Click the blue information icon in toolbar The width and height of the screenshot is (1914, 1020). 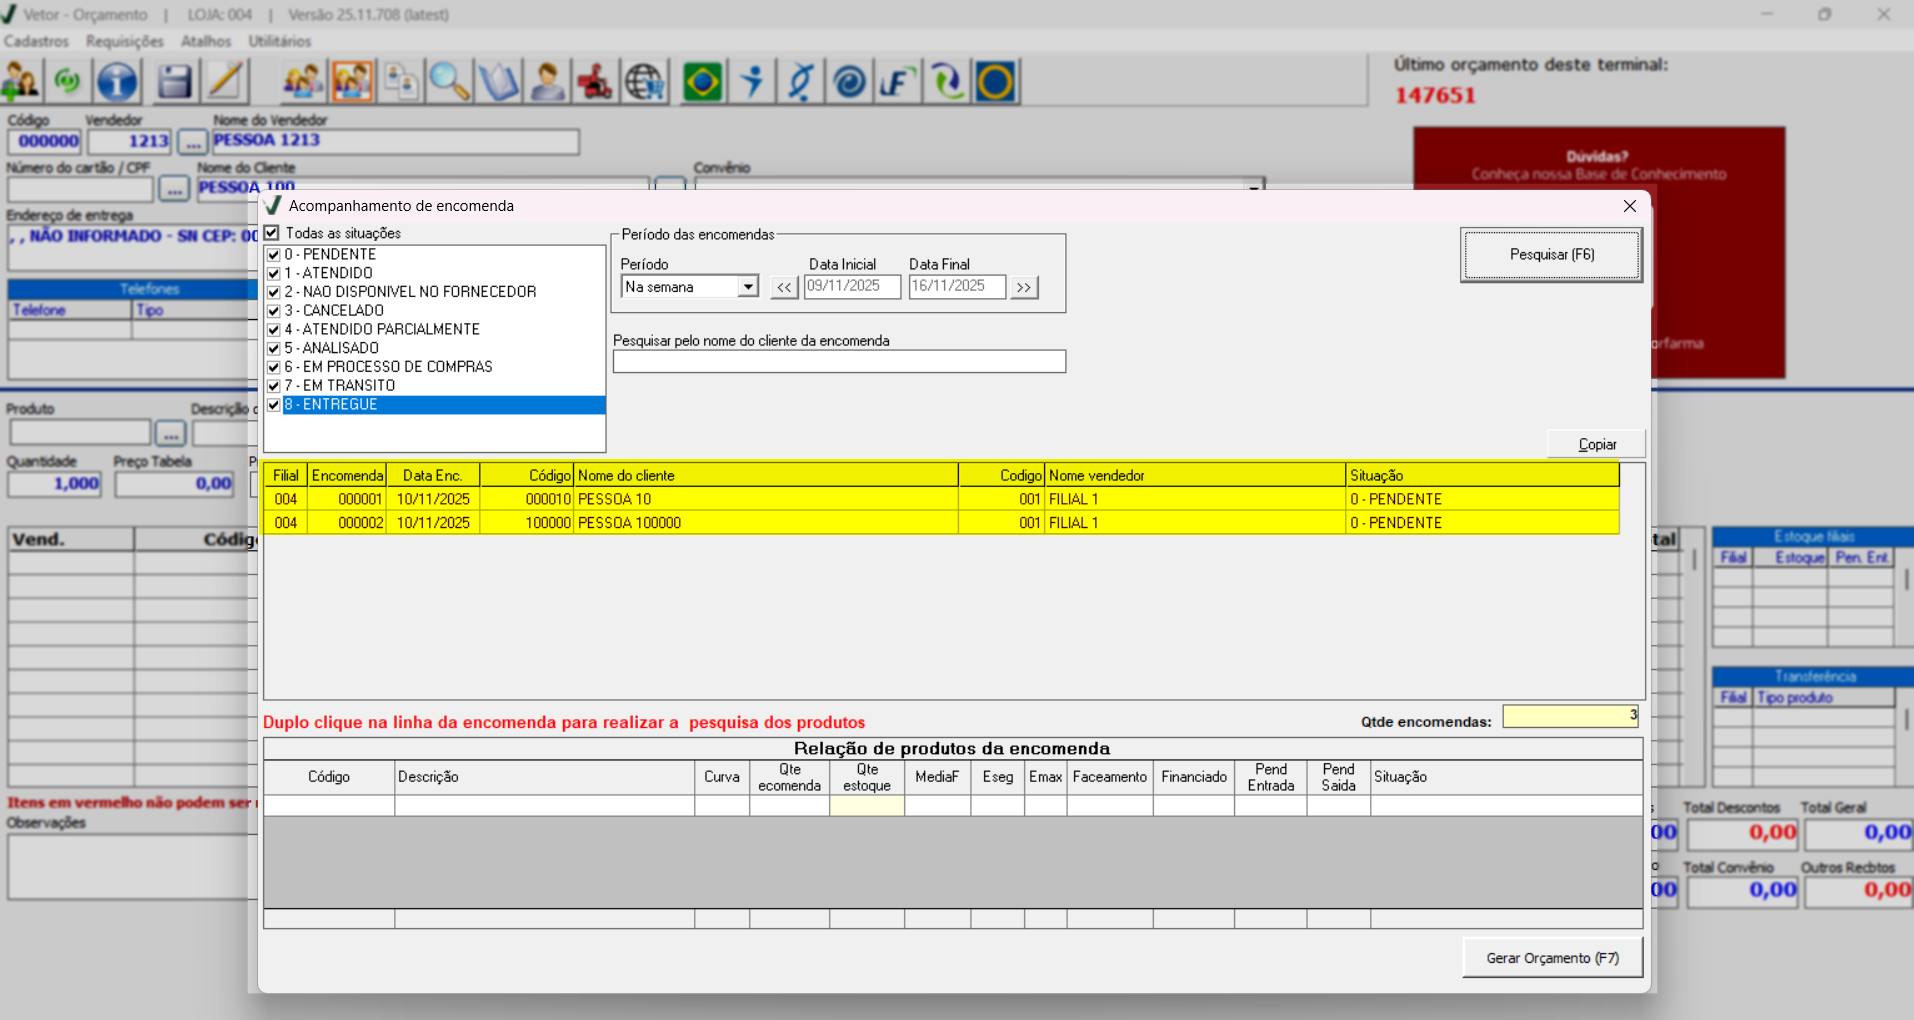click(117, 82)
